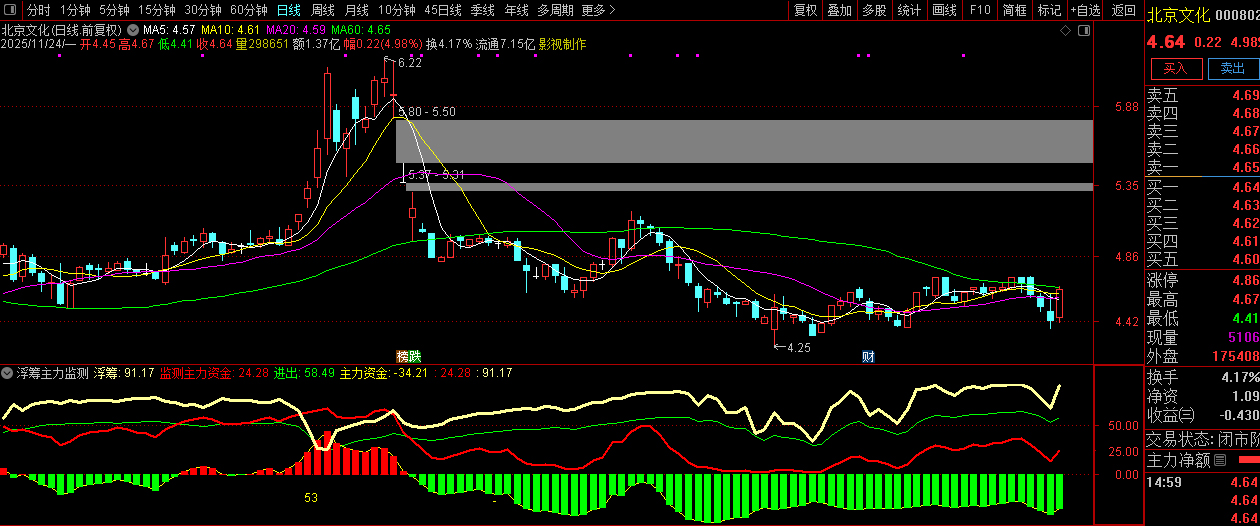1260x526 pixels.
Task: Select the 15分钟 period tab
Action: pos(157,10)
